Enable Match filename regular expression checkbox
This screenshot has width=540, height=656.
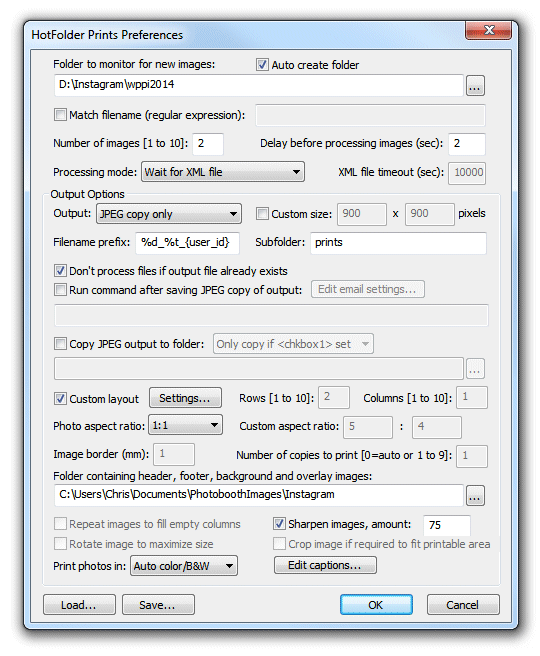click(x=60, y=115)
